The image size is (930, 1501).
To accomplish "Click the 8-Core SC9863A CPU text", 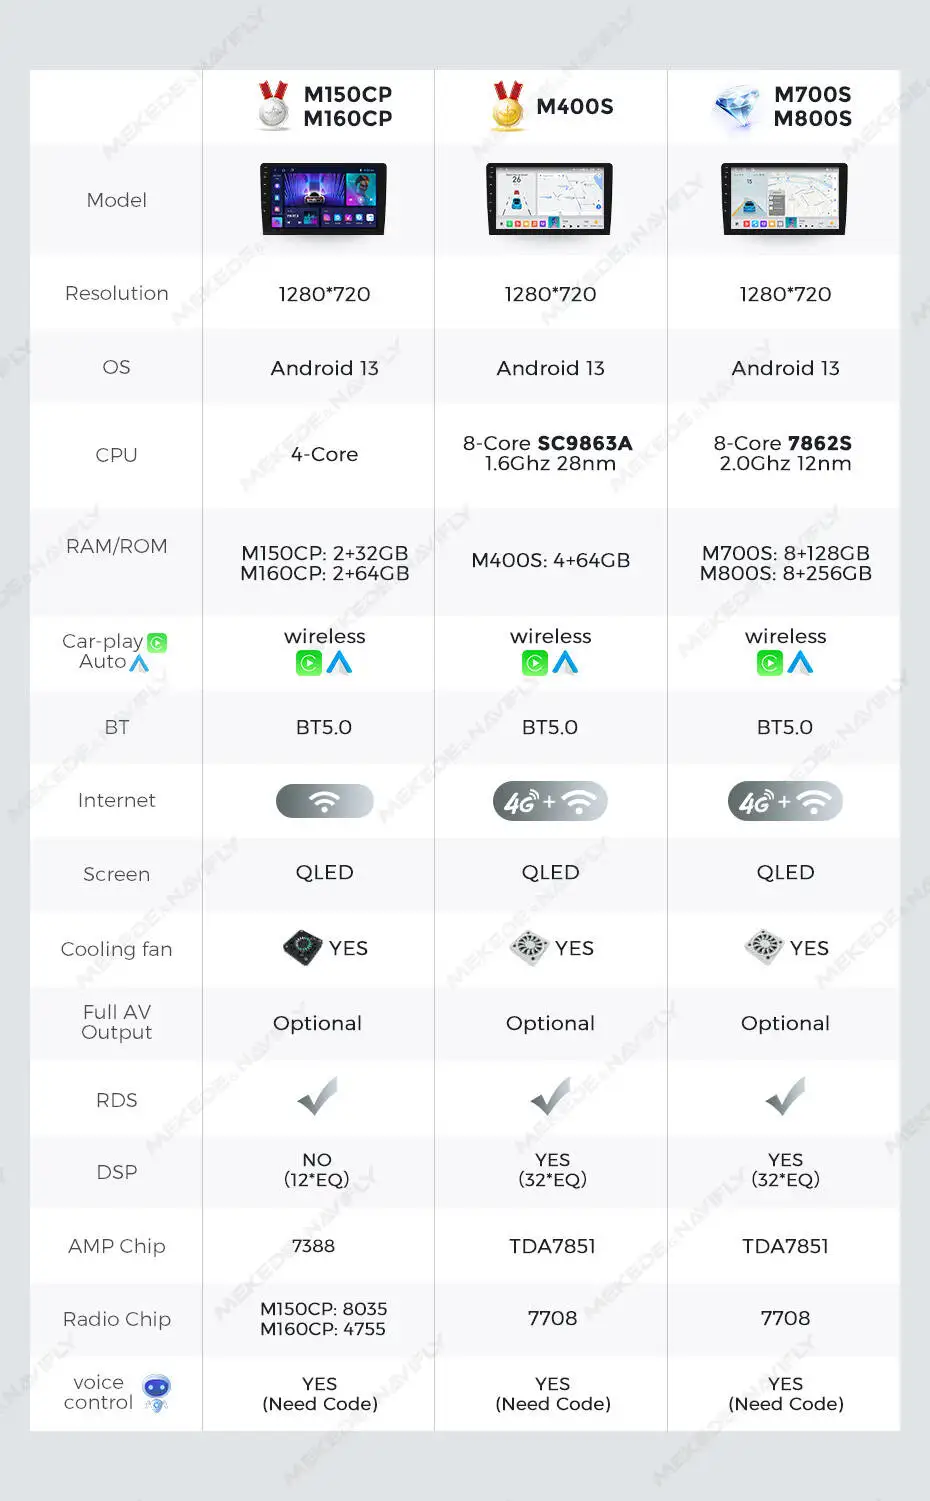I will (548, 443).
